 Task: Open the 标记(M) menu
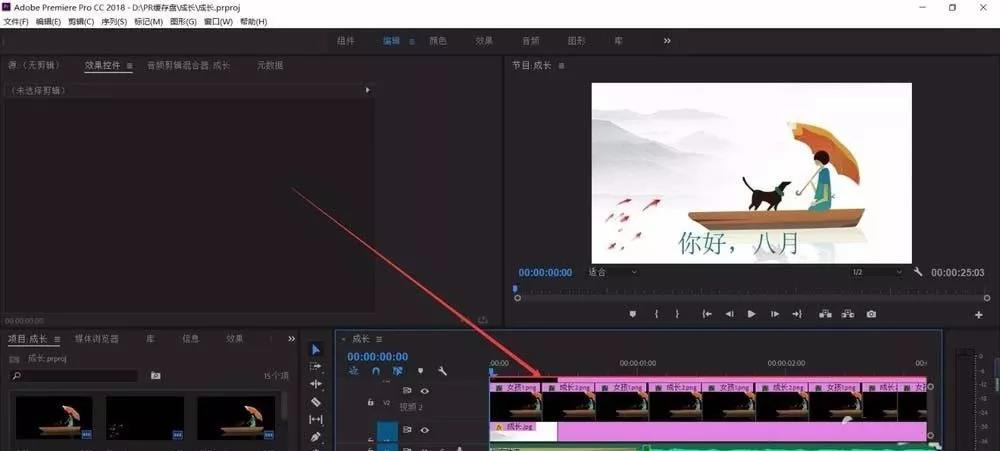[x=149, y=22]
